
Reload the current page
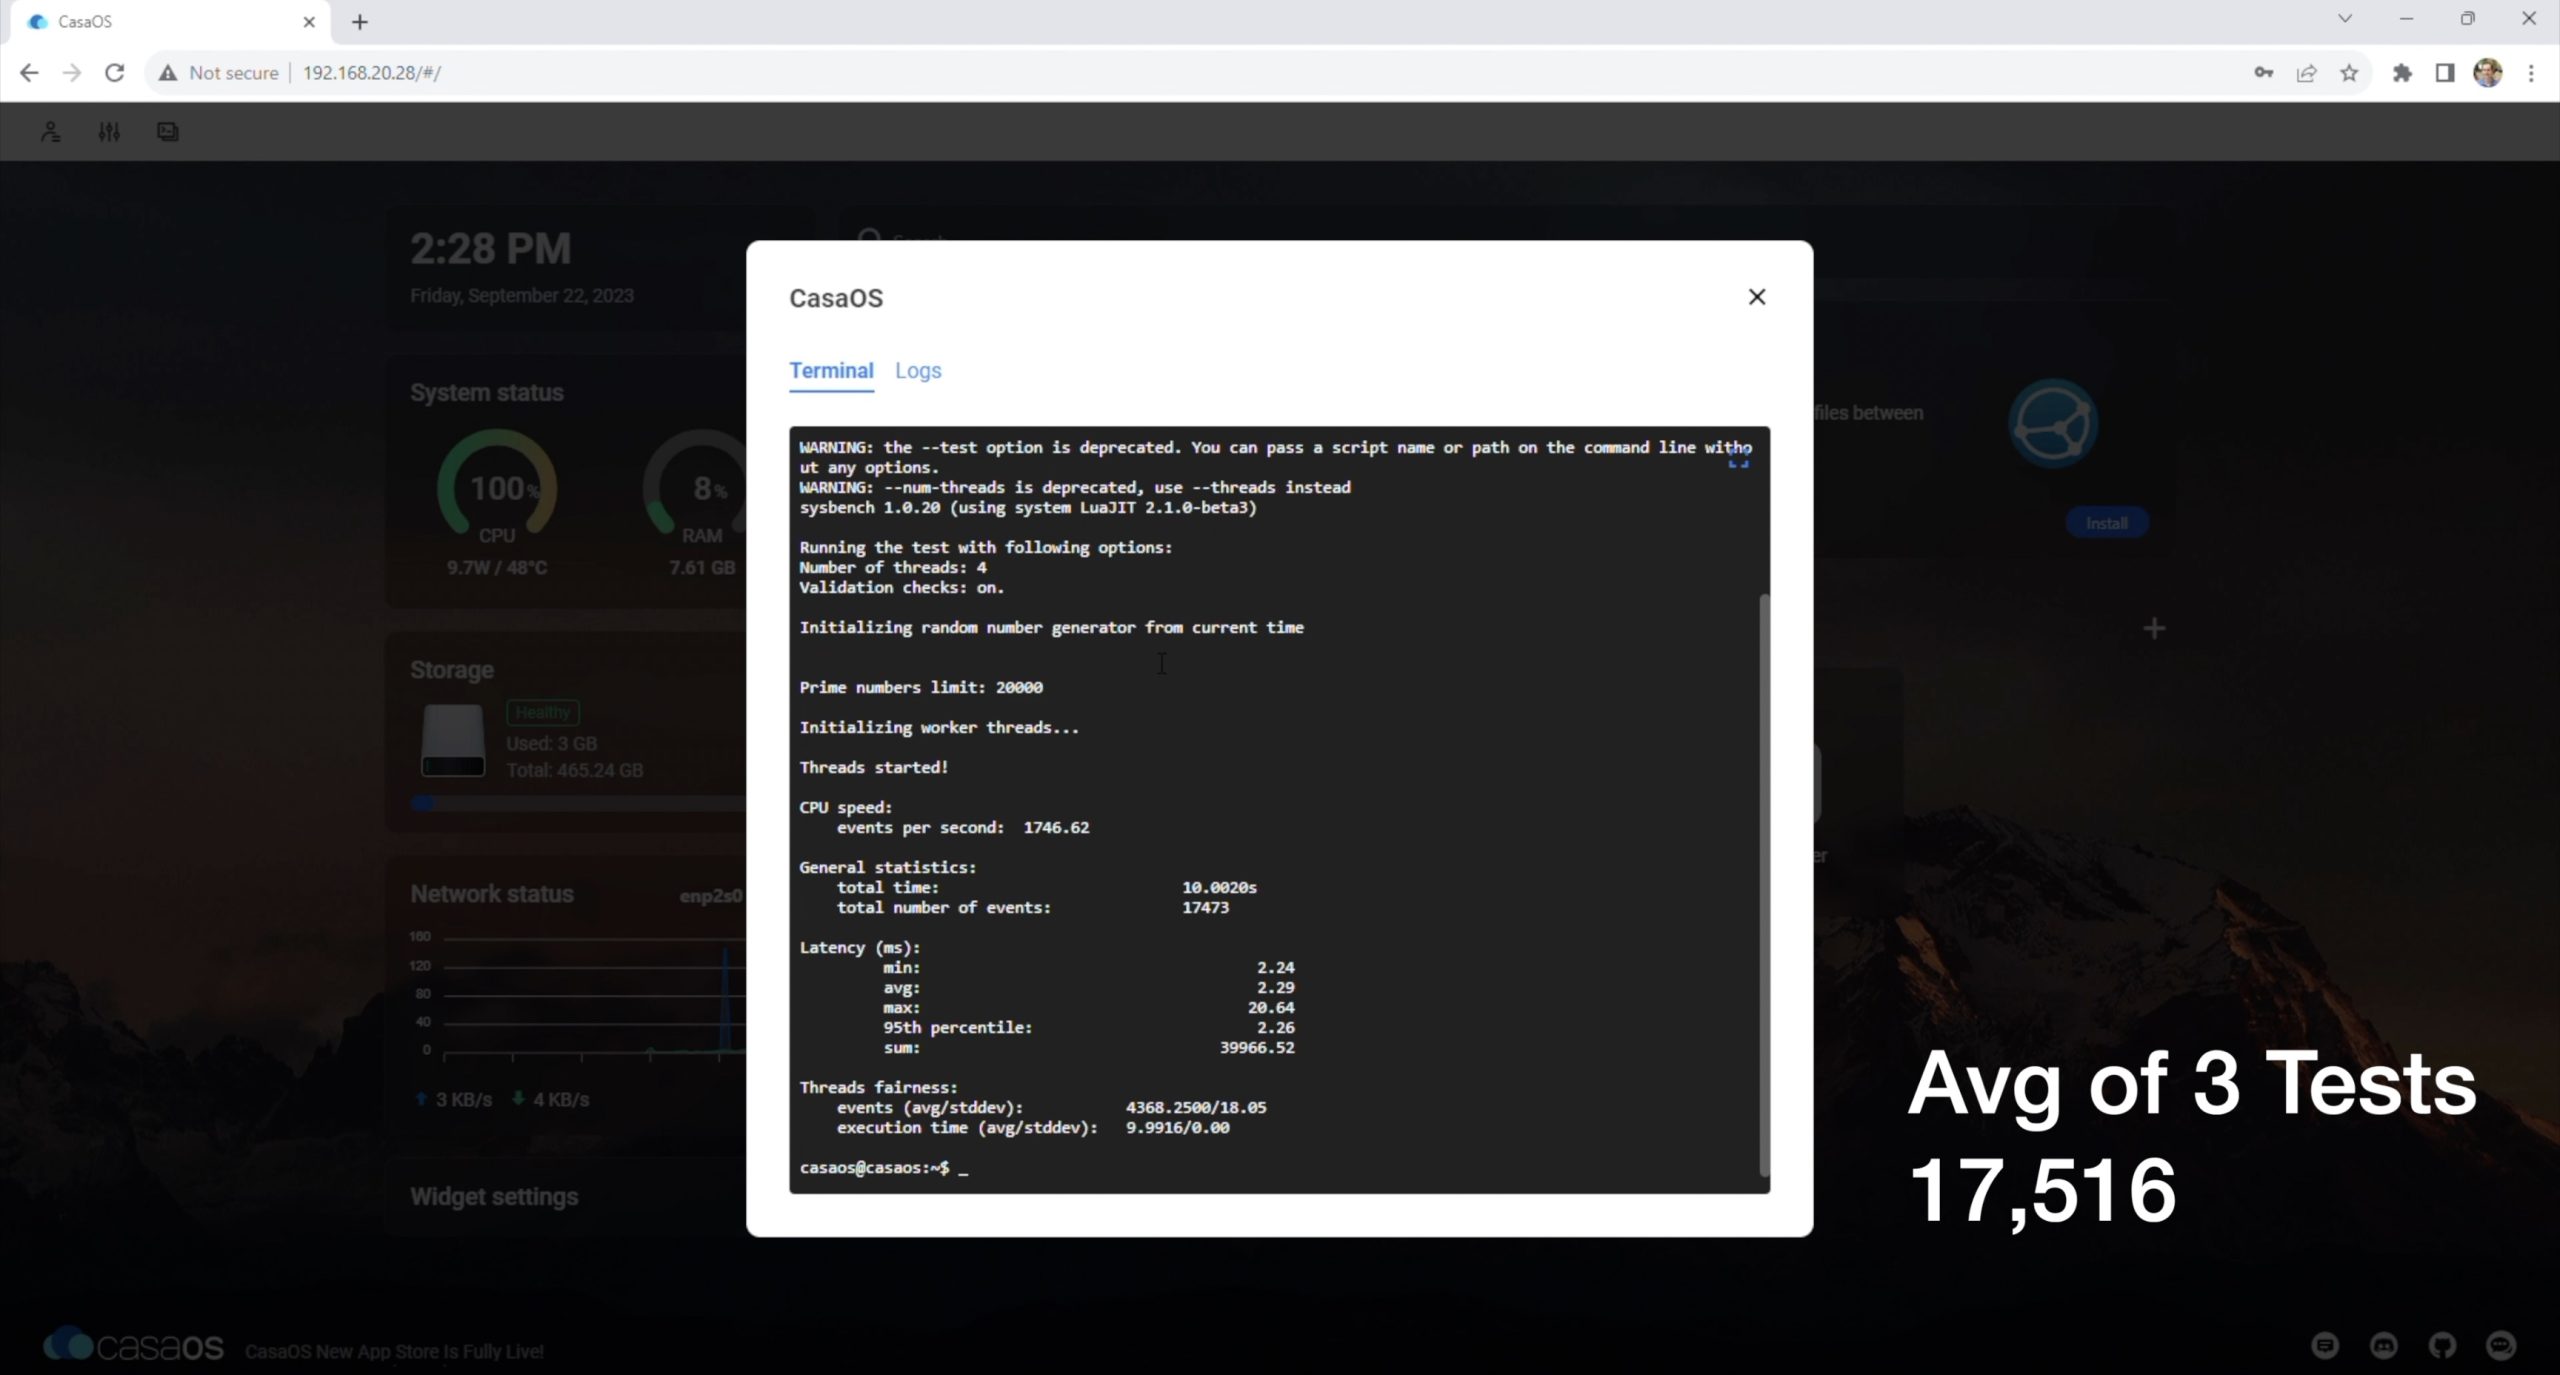pyautogui.click(x=115, y=73)
